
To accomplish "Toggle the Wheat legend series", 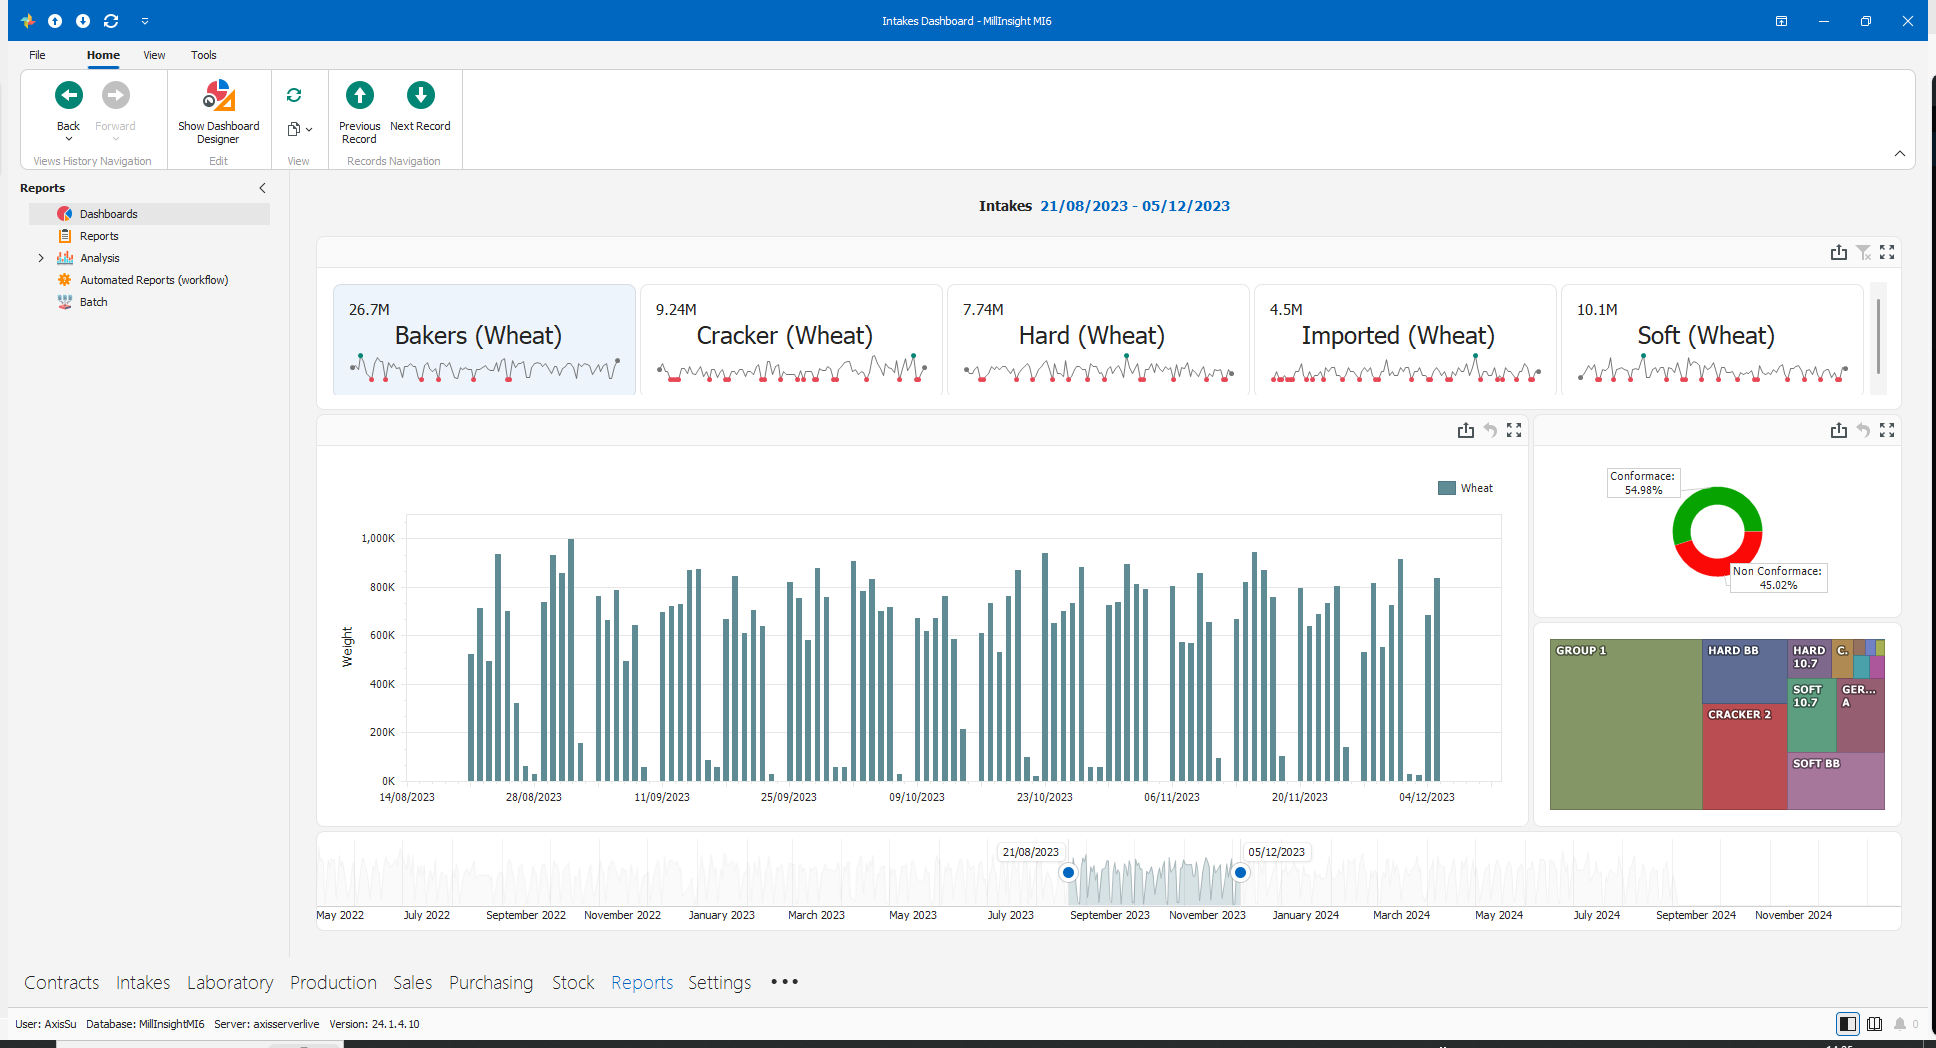I will 1465,488.
